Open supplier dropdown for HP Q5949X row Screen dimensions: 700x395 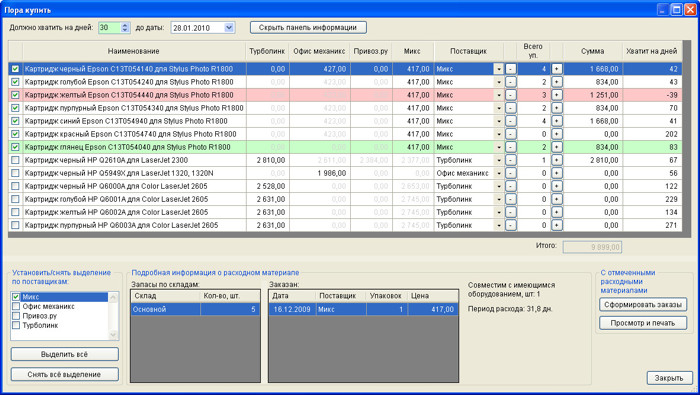[x=499, y=173]
